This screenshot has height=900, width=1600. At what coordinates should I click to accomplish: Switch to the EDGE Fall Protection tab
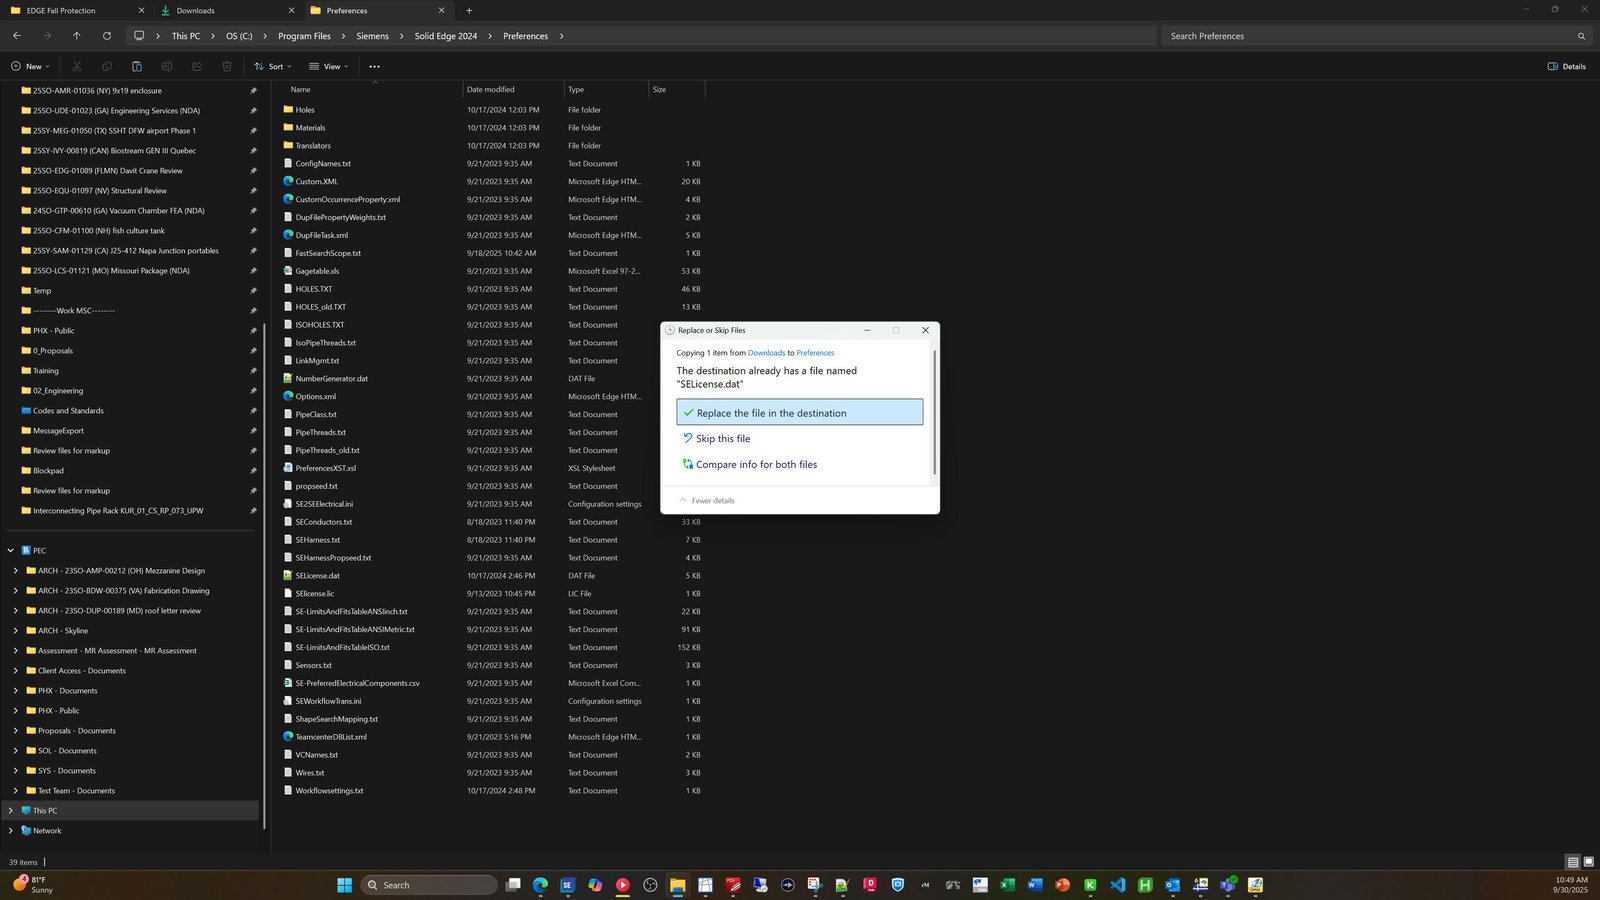pyautogui.click(x=75, y=11)
